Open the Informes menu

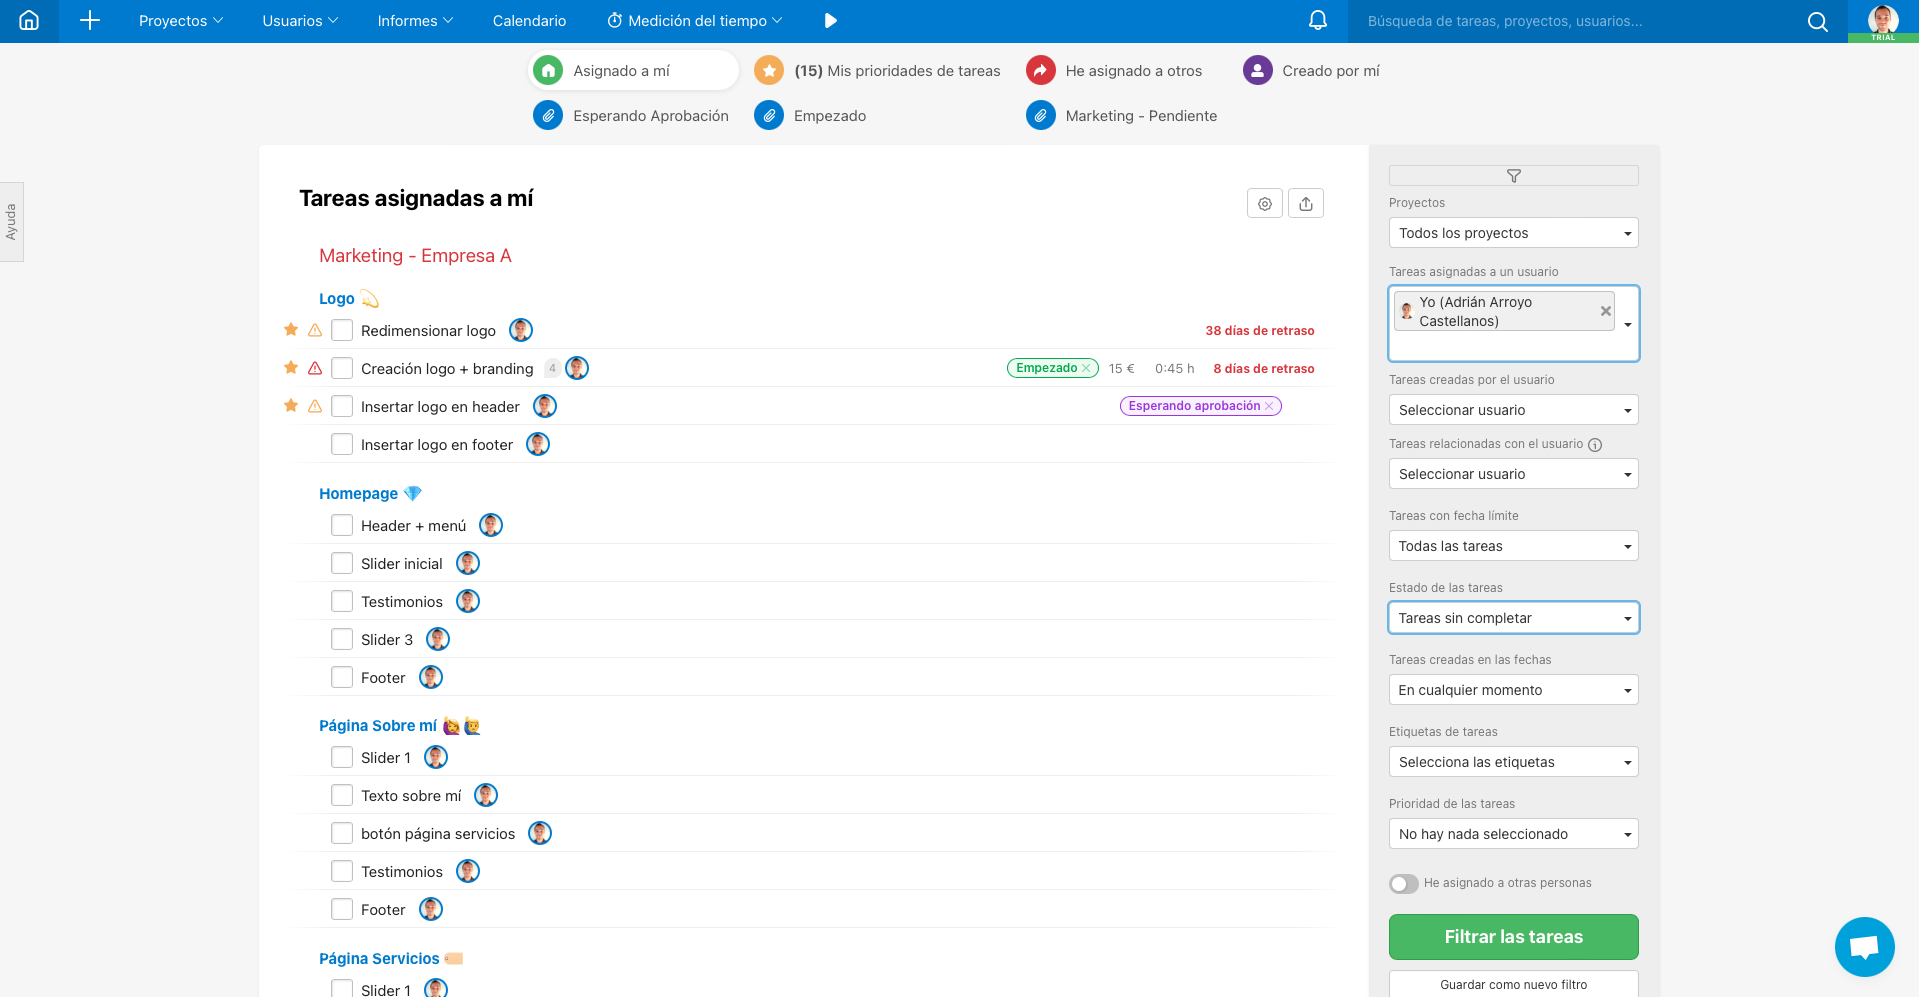tap(415, 21)
